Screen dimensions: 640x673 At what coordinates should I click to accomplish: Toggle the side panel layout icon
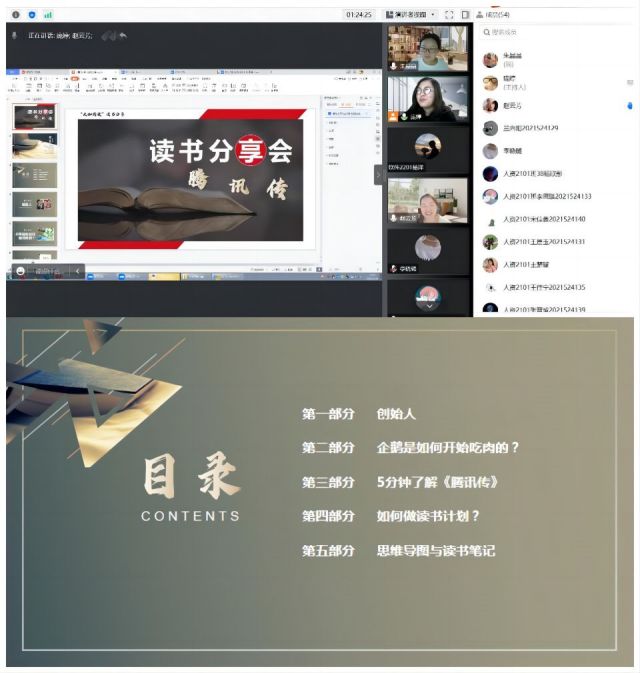(x=465, y=15)
